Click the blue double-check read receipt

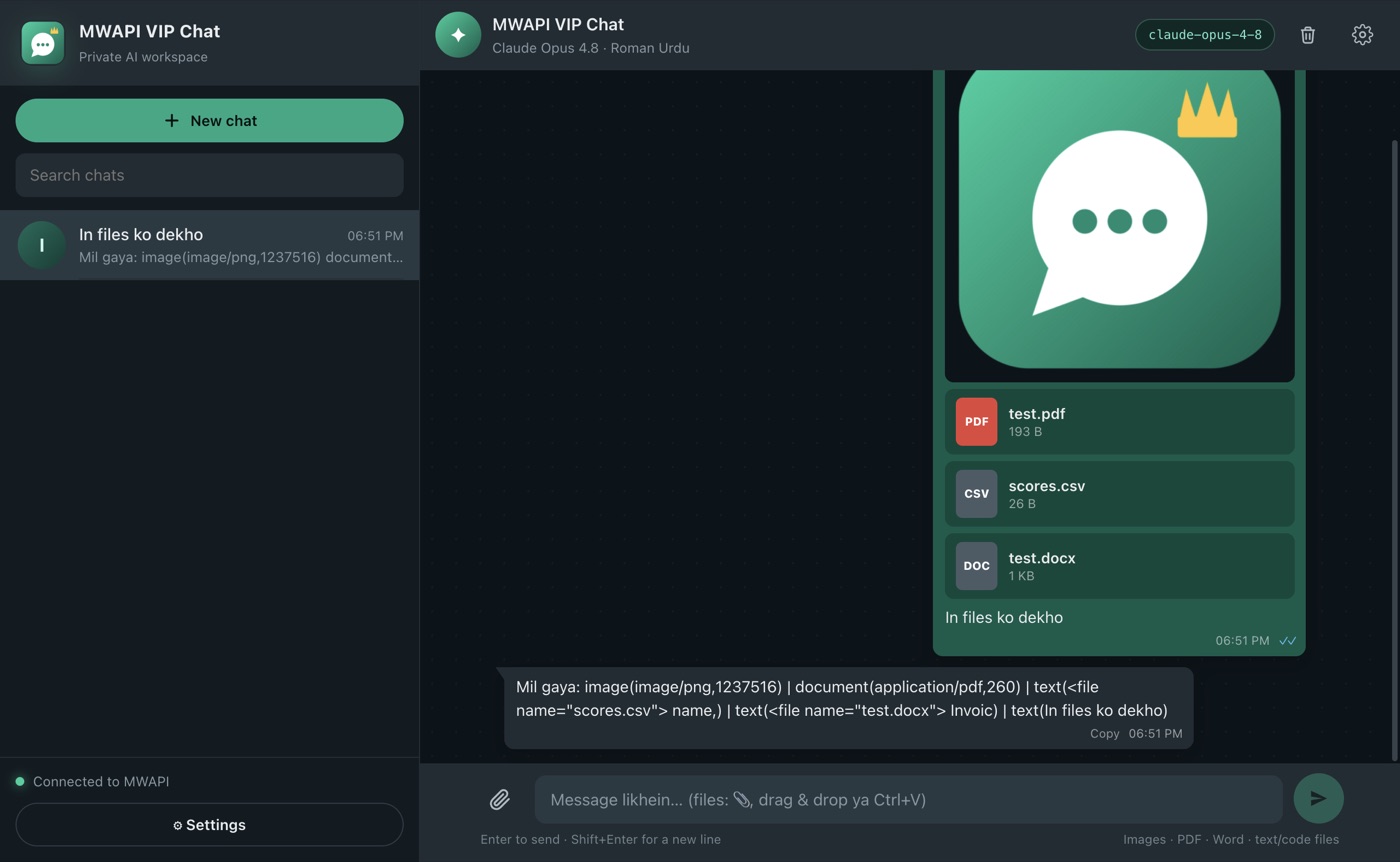[1287, 641]
